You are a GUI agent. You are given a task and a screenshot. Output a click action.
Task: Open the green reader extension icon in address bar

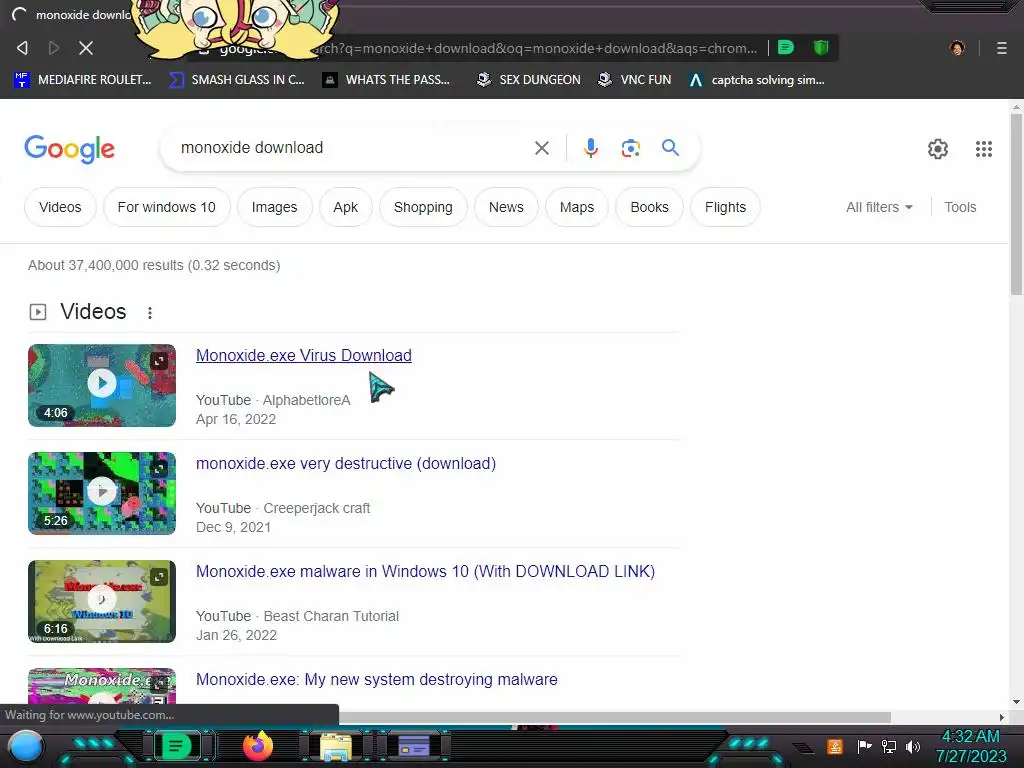coord(786,47)
